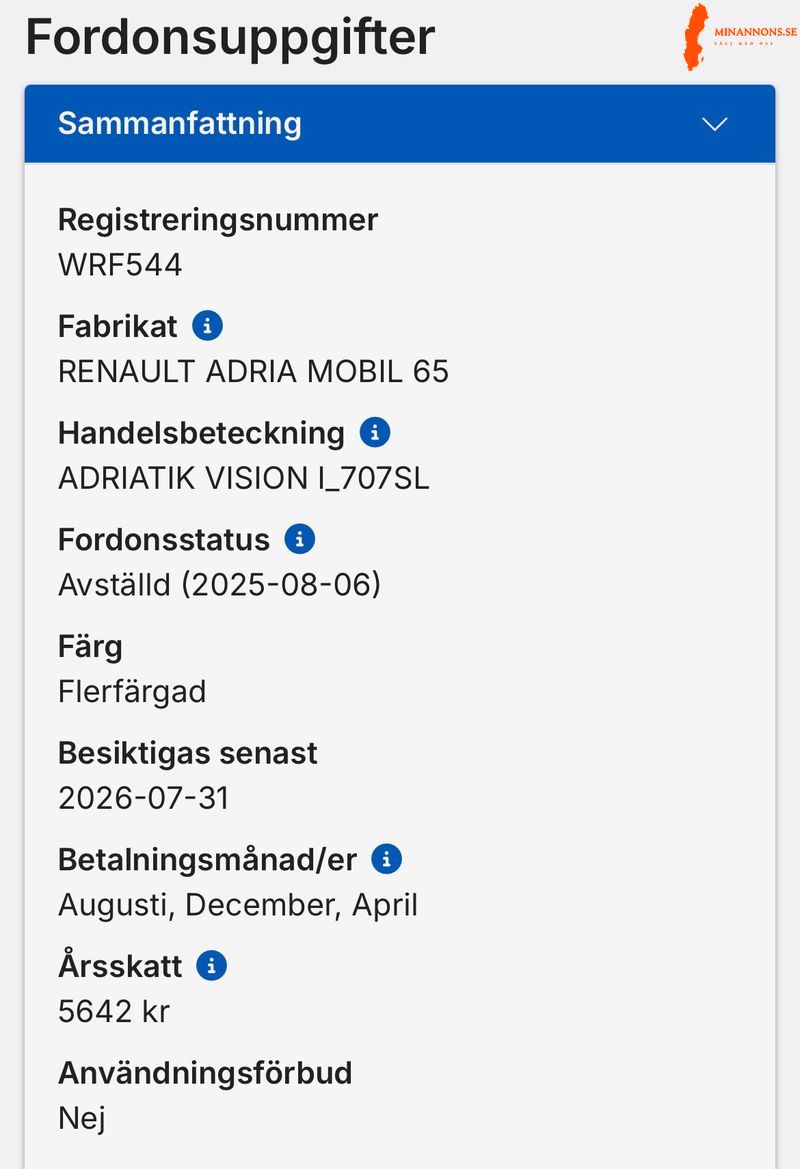
Task: Click the Avställd (2025-08-06) status
Action: [x=219, y=585]
